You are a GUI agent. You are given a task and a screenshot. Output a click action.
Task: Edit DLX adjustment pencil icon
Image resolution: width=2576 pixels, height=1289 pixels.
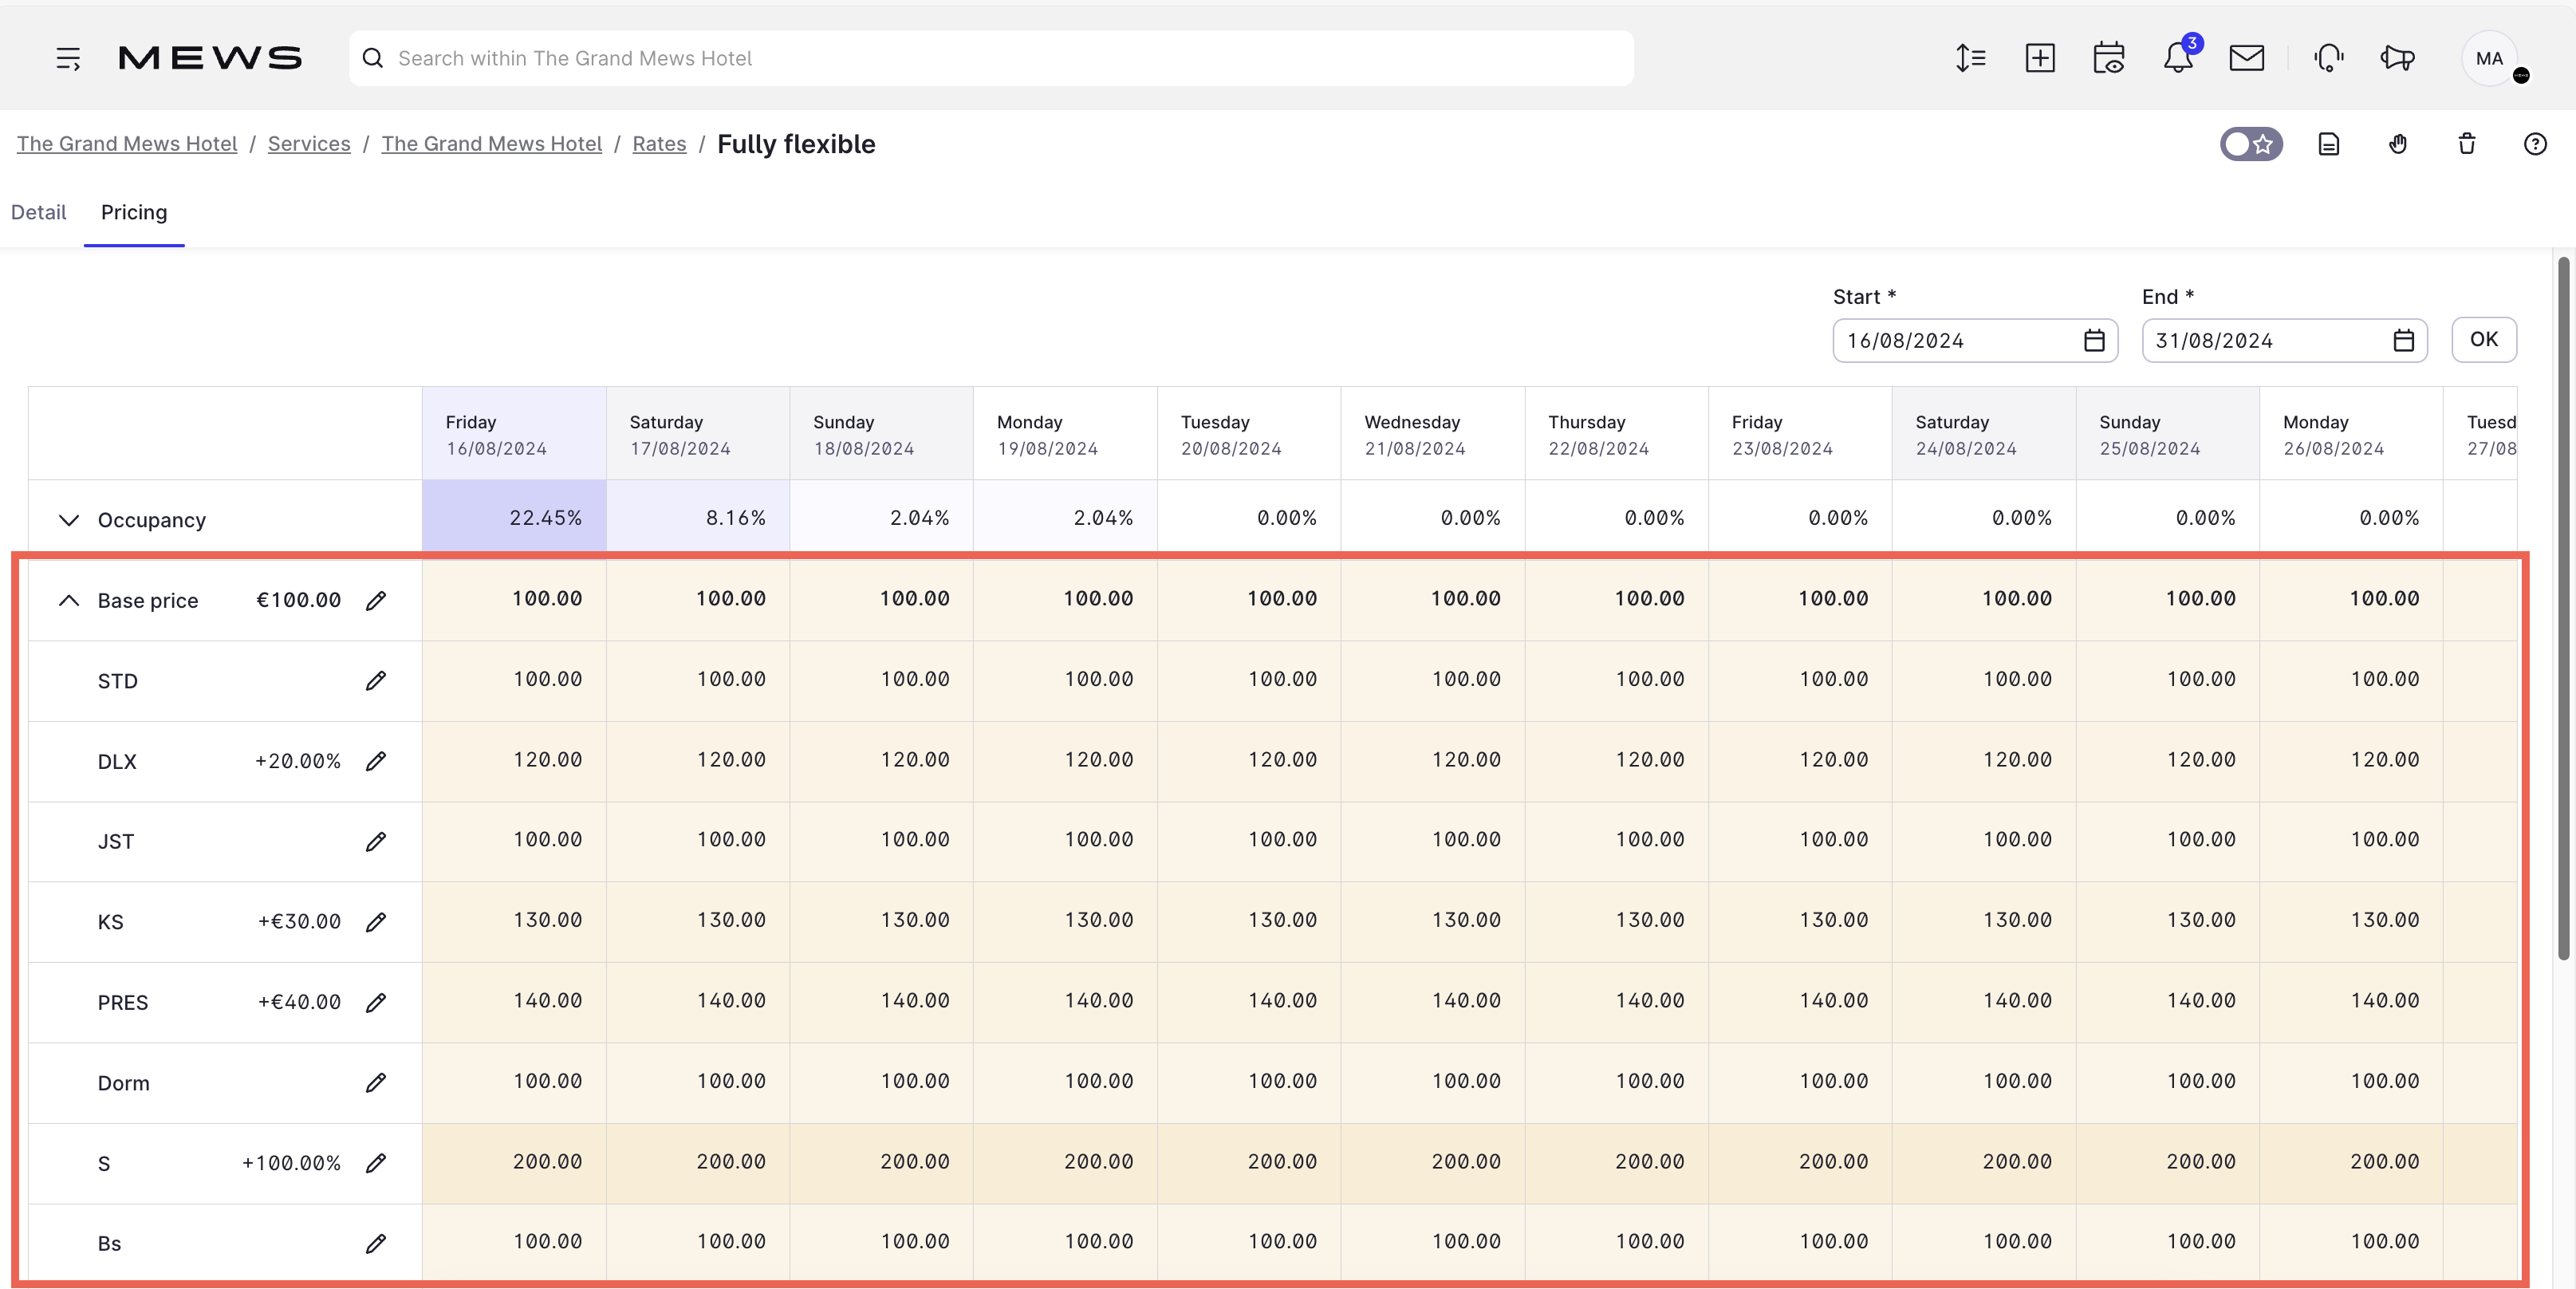click(x=376, y=762)
